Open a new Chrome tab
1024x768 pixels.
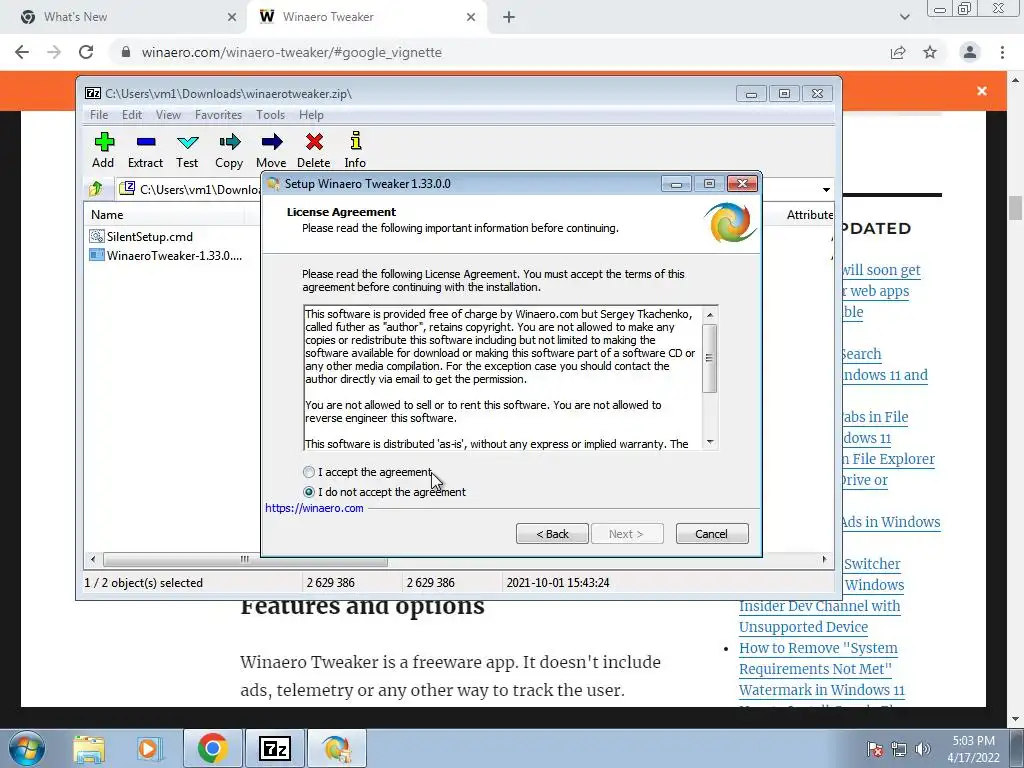click(509, 17)
